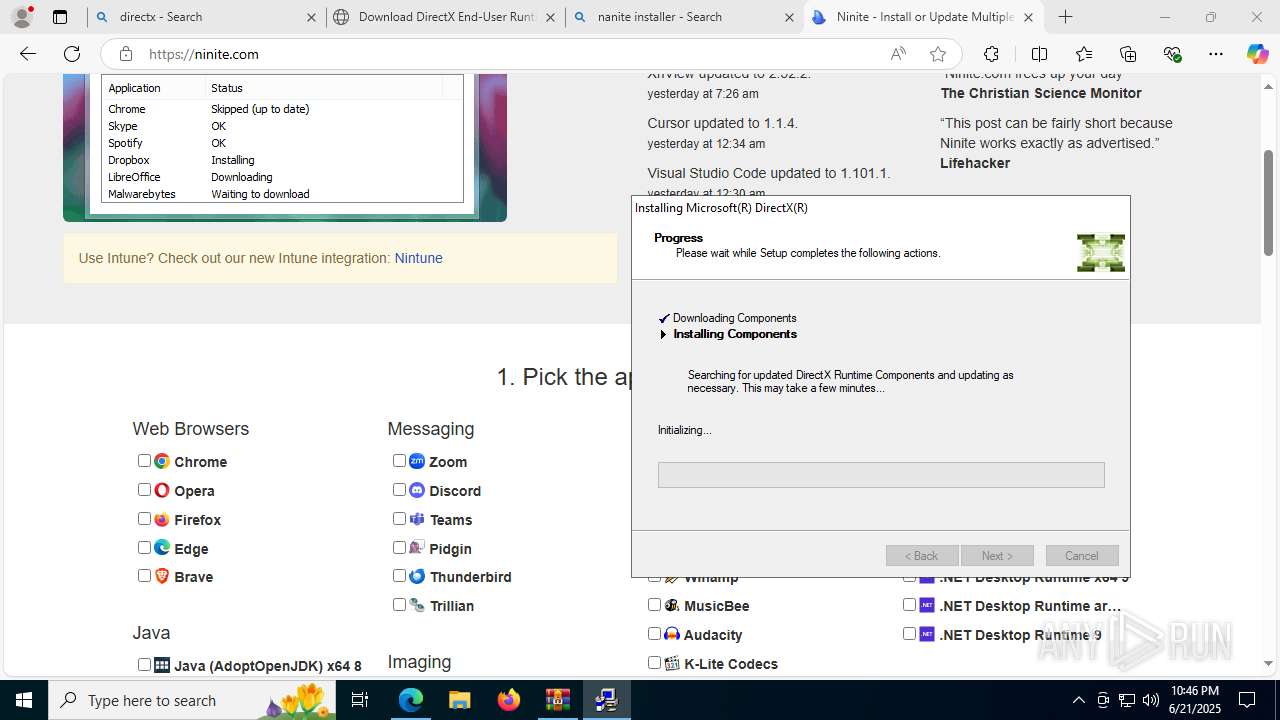The image size is (1280, 720).
Task: Open the Edge profile avatar icon
Action: tap(22, 17)
